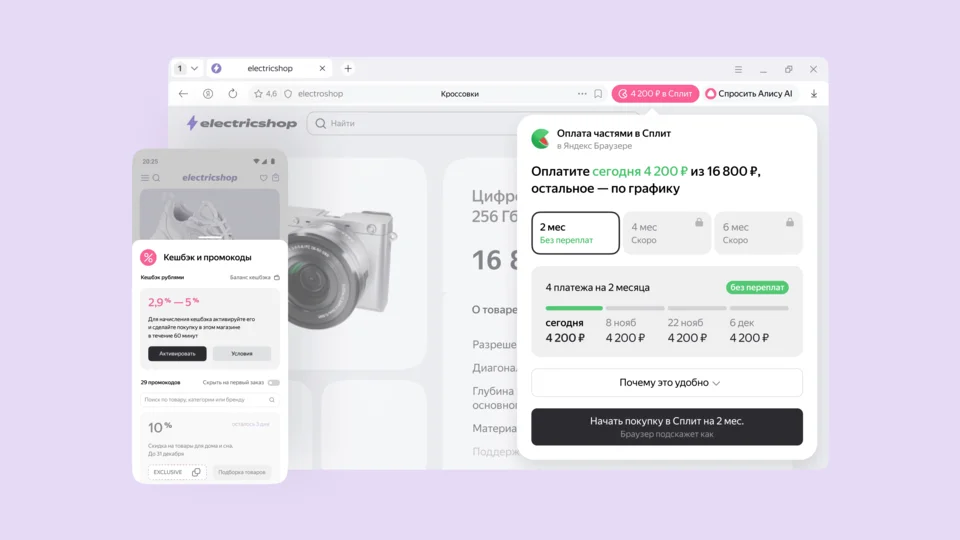Click the first green payment progress segment
The width and height of the screenshot is (960, 540).
click(x=574, y=308)
